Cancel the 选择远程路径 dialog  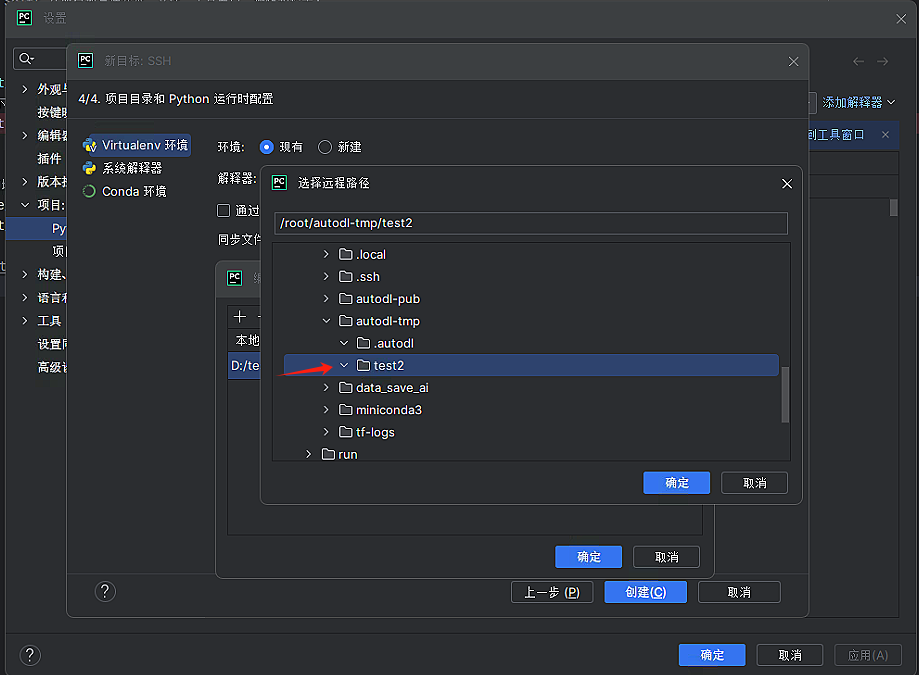(x=754, y=483)
